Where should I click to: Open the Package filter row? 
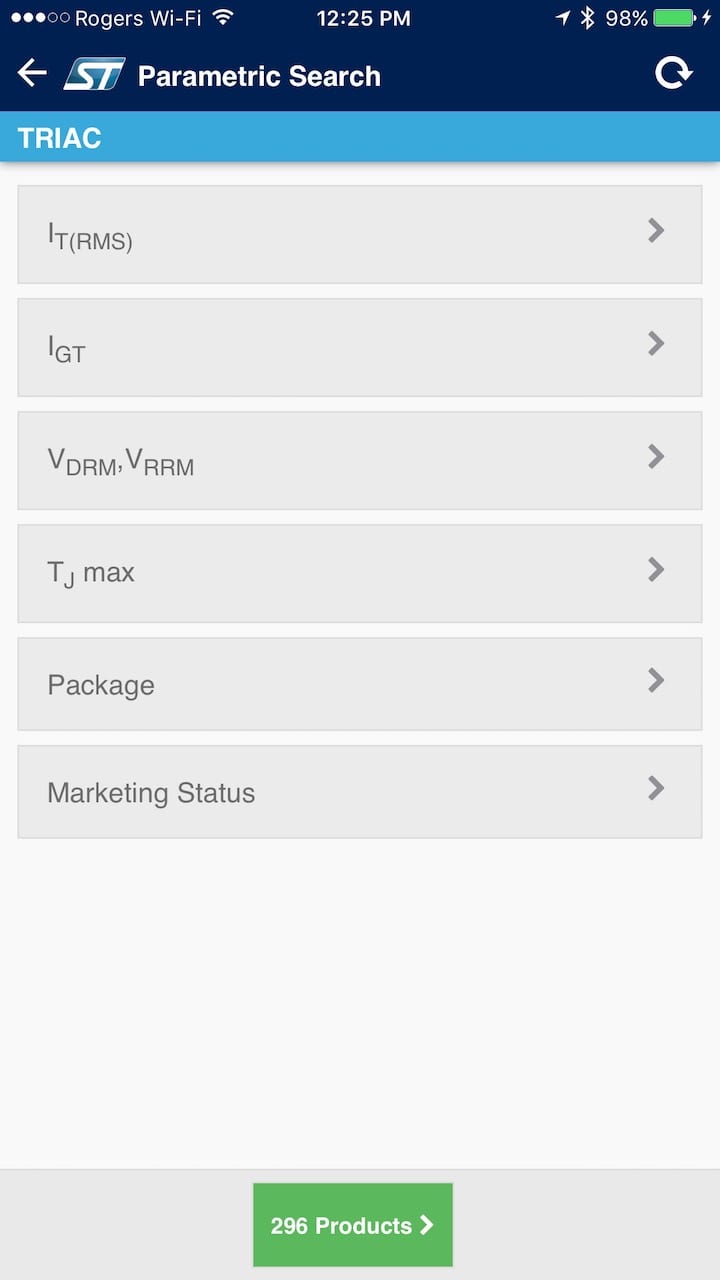tap(360, 684)
